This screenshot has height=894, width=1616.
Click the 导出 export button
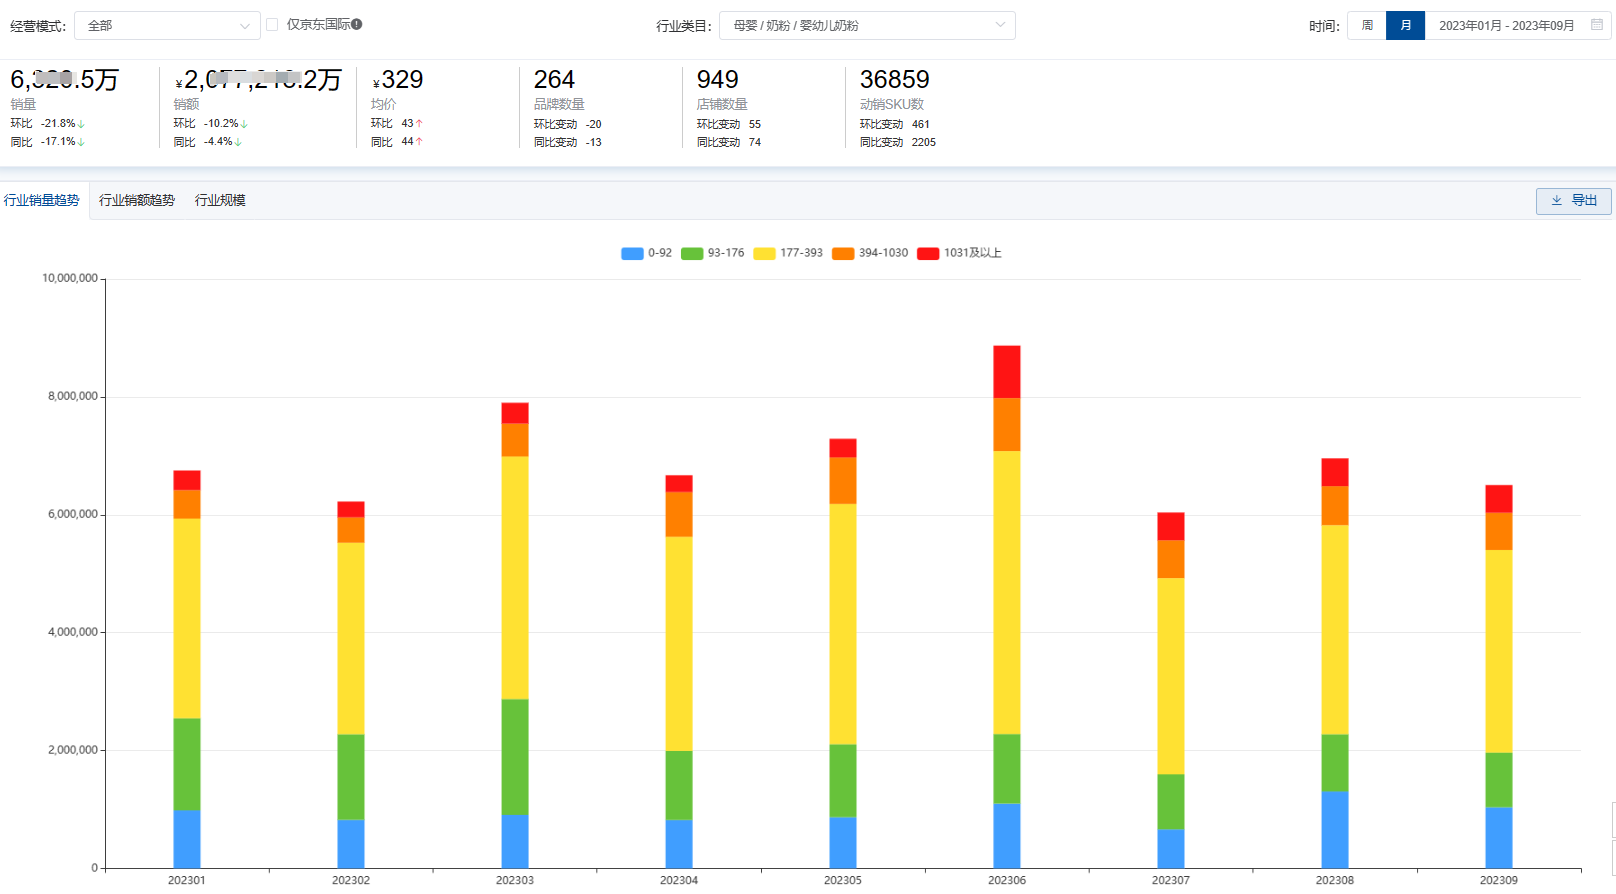1574,201
